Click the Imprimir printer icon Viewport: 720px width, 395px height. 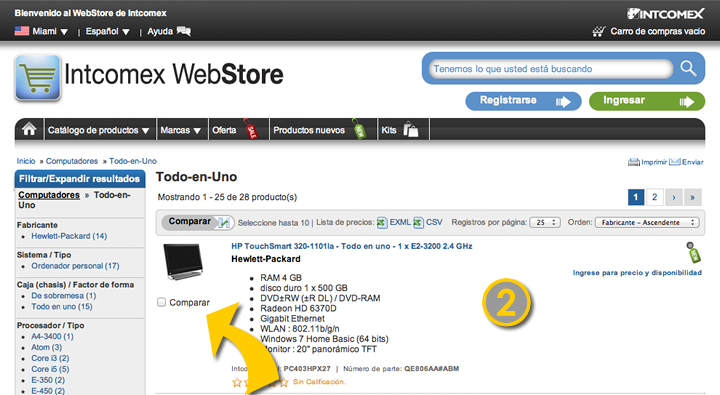point(634,162)
